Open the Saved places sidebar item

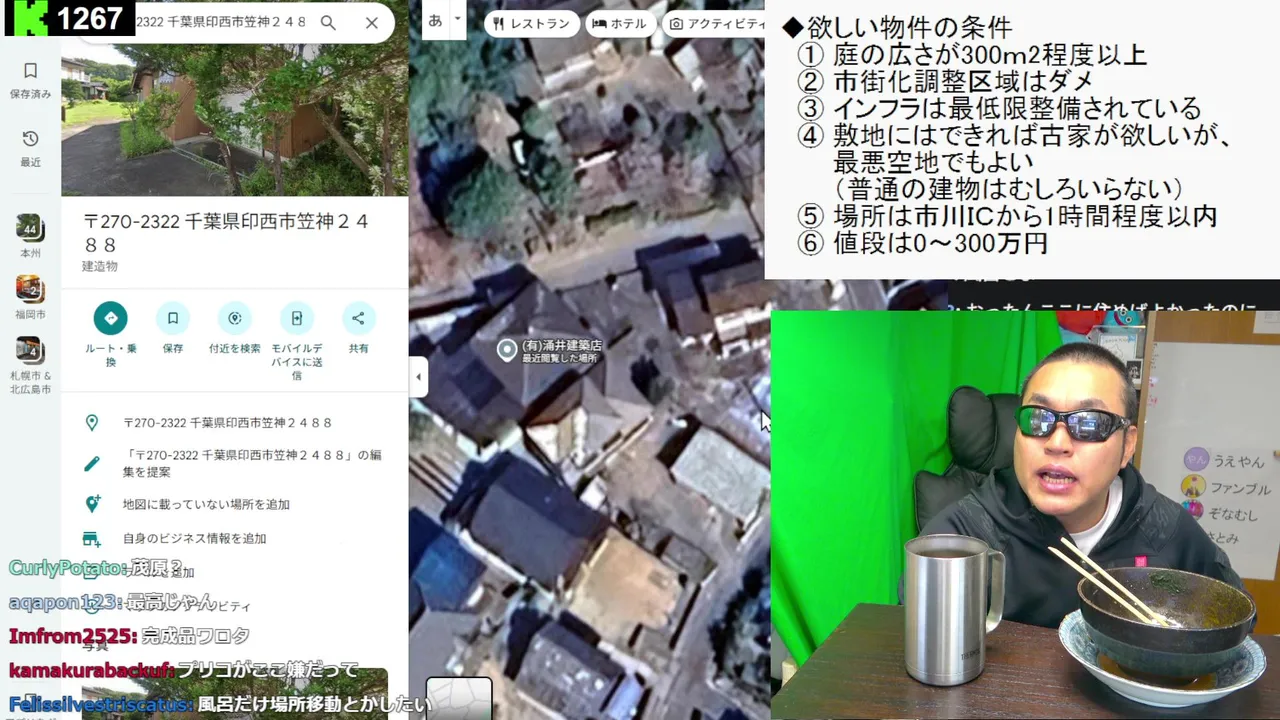(x=30, y=80)
